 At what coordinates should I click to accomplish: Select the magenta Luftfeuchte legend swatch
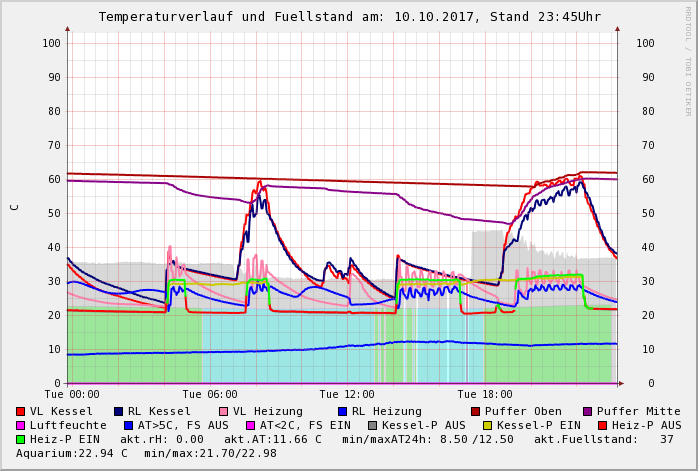click(x=21, y=425)
